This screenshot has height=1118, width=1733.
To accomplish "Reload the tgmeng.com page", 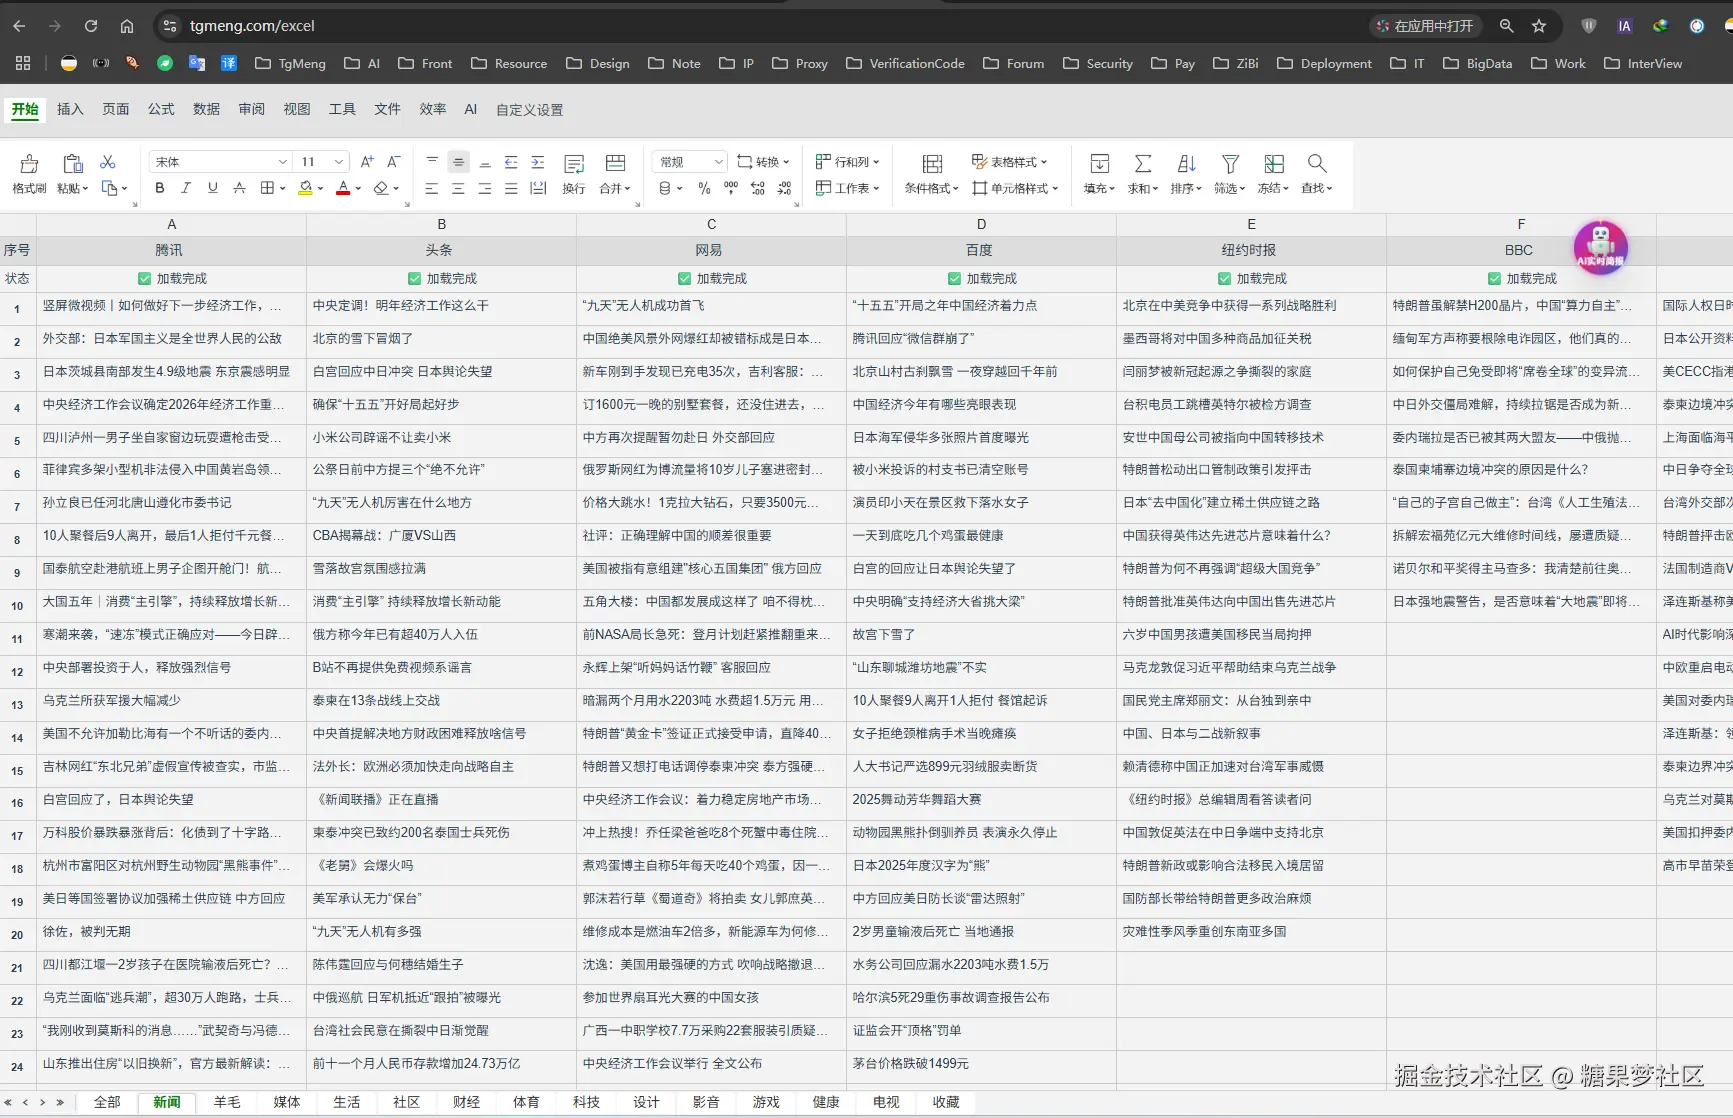I will point(91,26).
